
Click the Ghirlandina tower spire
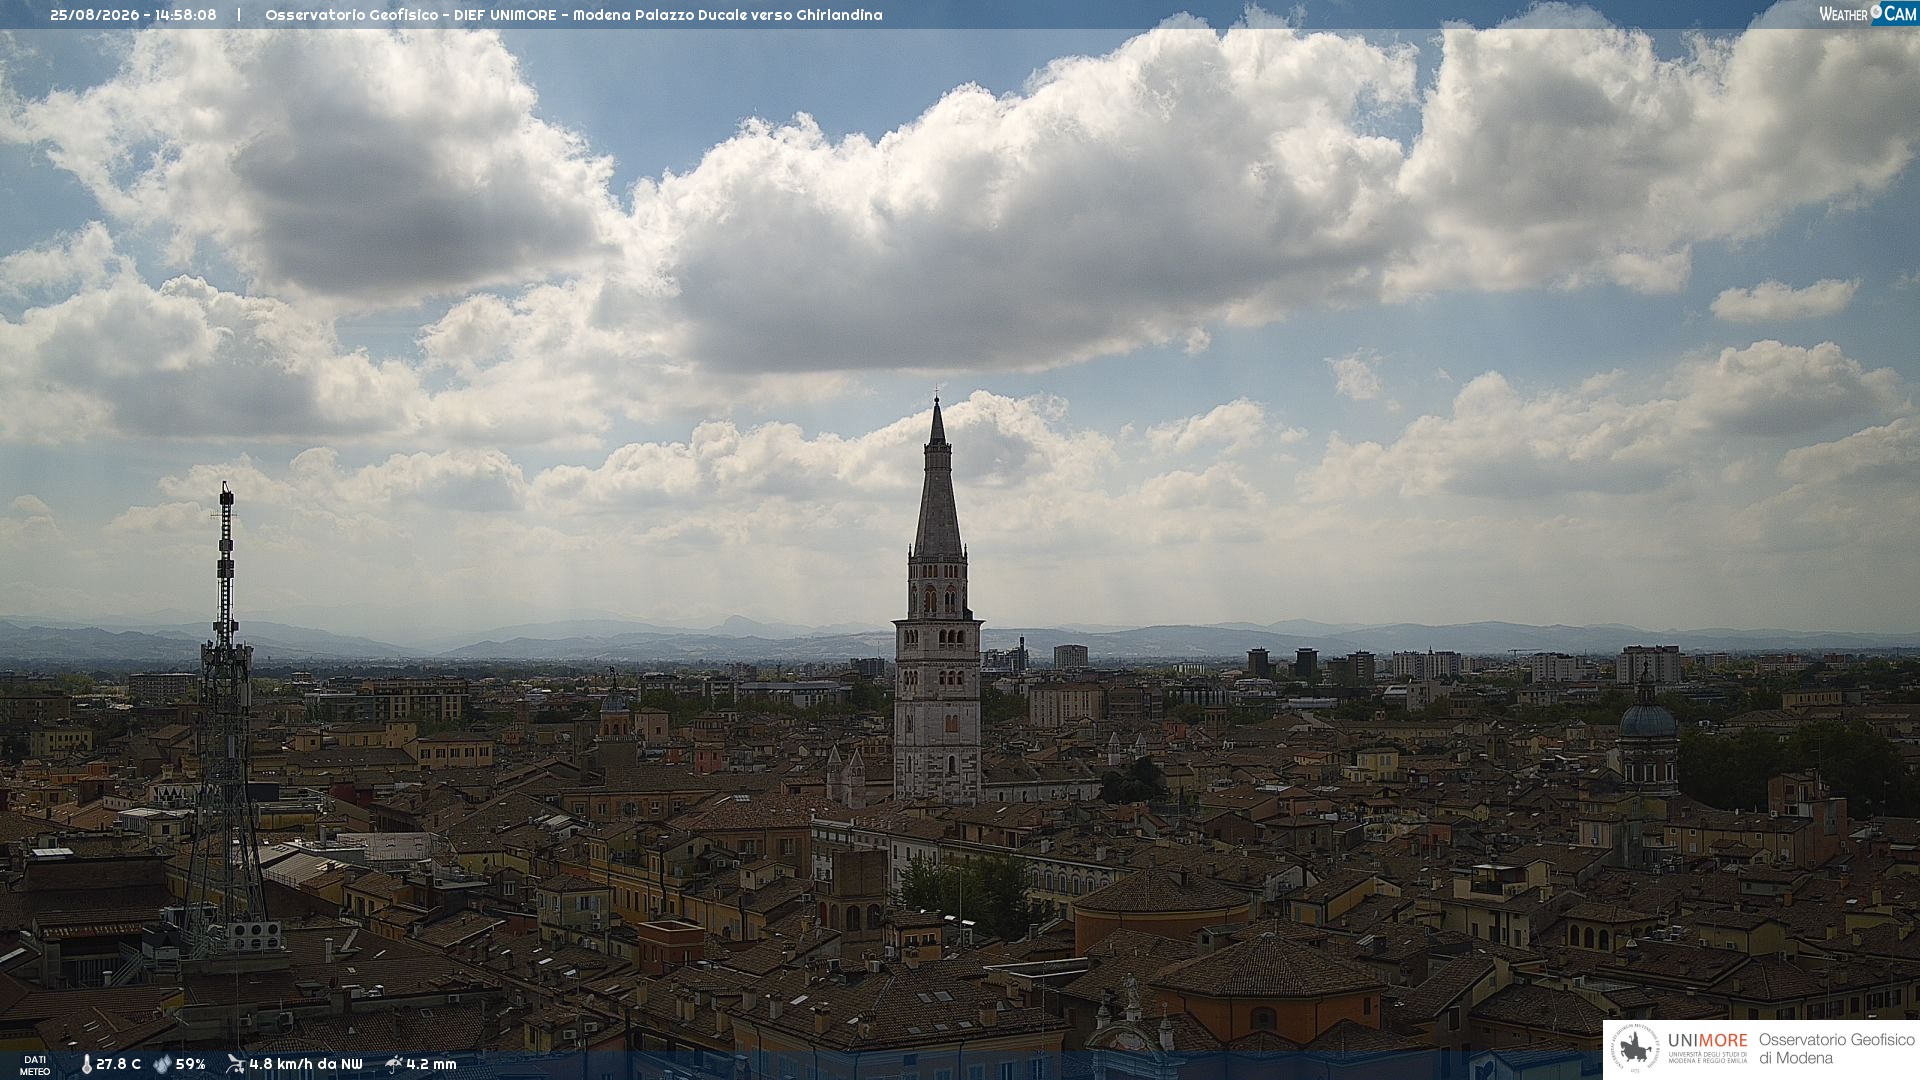(937, 480)
